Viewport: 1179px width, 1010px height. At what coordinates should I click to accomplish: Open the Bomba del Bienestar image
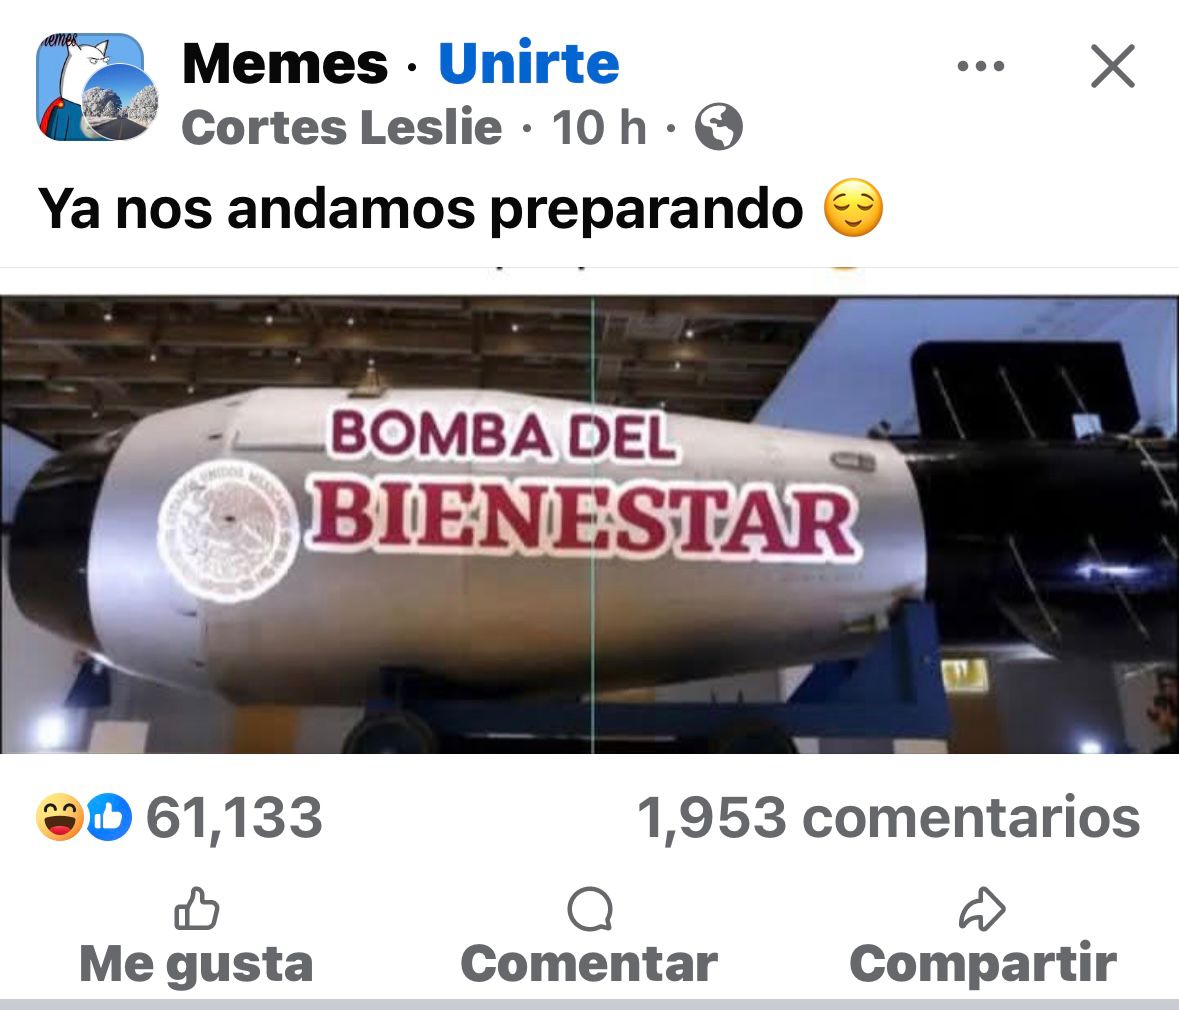tap(590, 525)
